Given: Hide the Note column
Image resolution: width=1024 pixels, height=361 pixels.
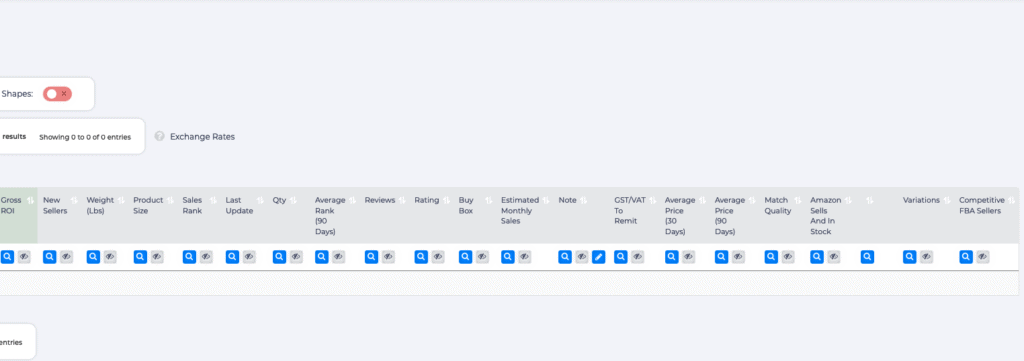Looking at the screenshot, I should (x=582, y=257).
